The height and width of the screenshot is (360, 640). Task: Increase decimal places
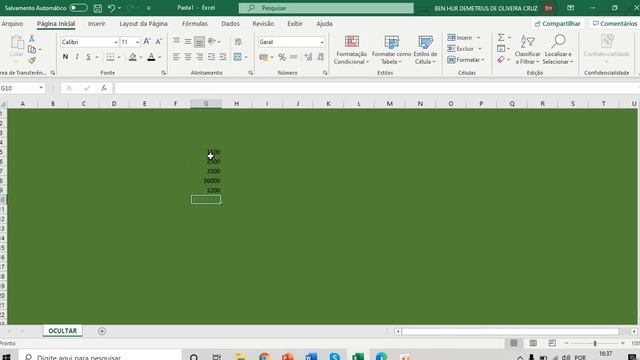[308, 57]
